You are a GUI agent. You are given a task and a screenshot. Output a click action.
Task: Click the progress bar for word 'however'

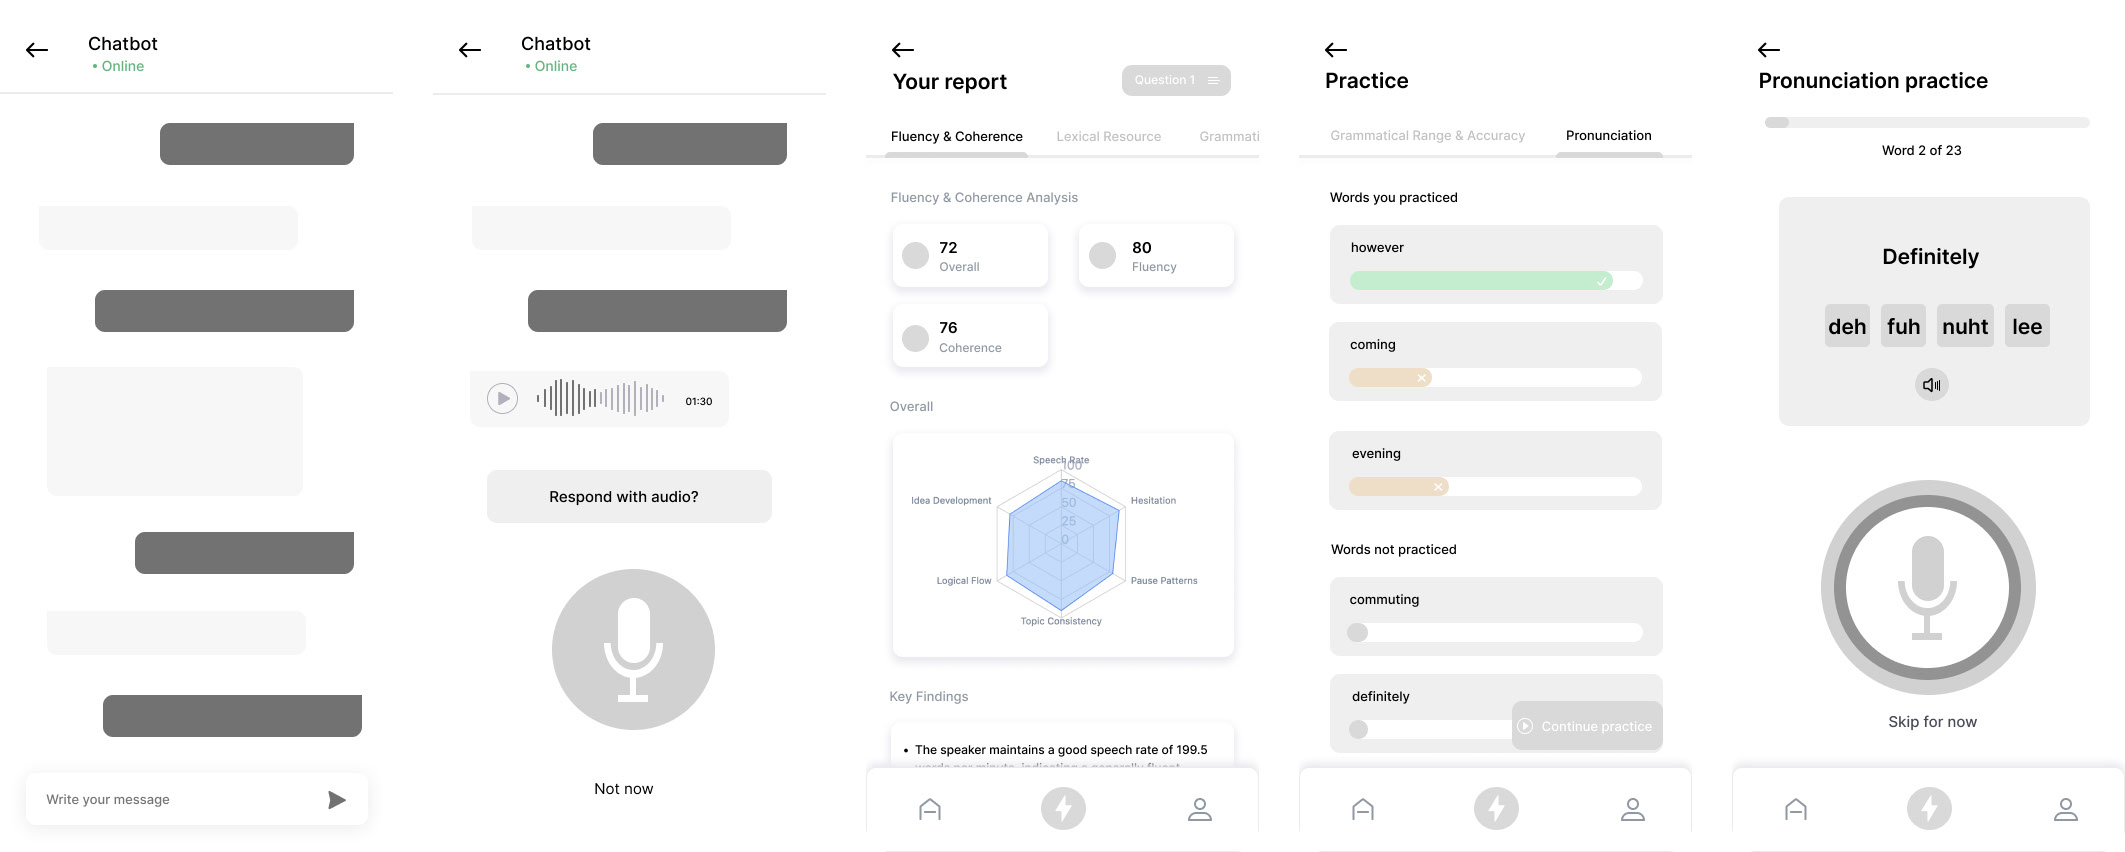(1495, 281)
